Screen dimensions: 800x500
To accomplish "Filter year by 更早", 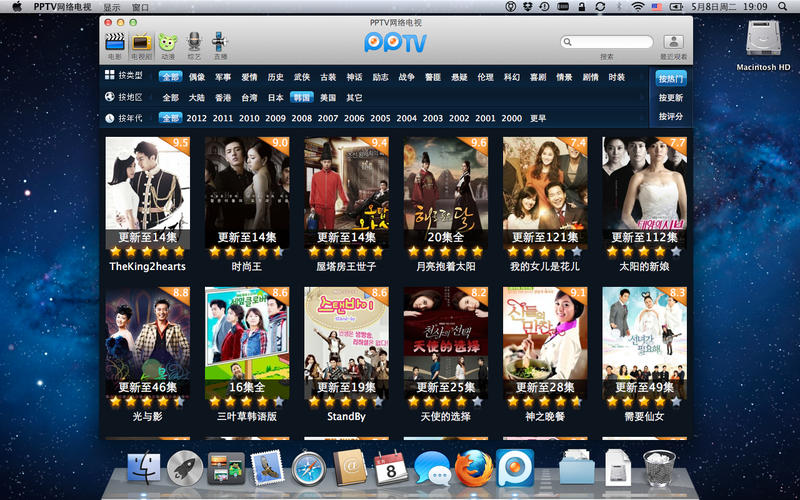I will tap(538, 118).
